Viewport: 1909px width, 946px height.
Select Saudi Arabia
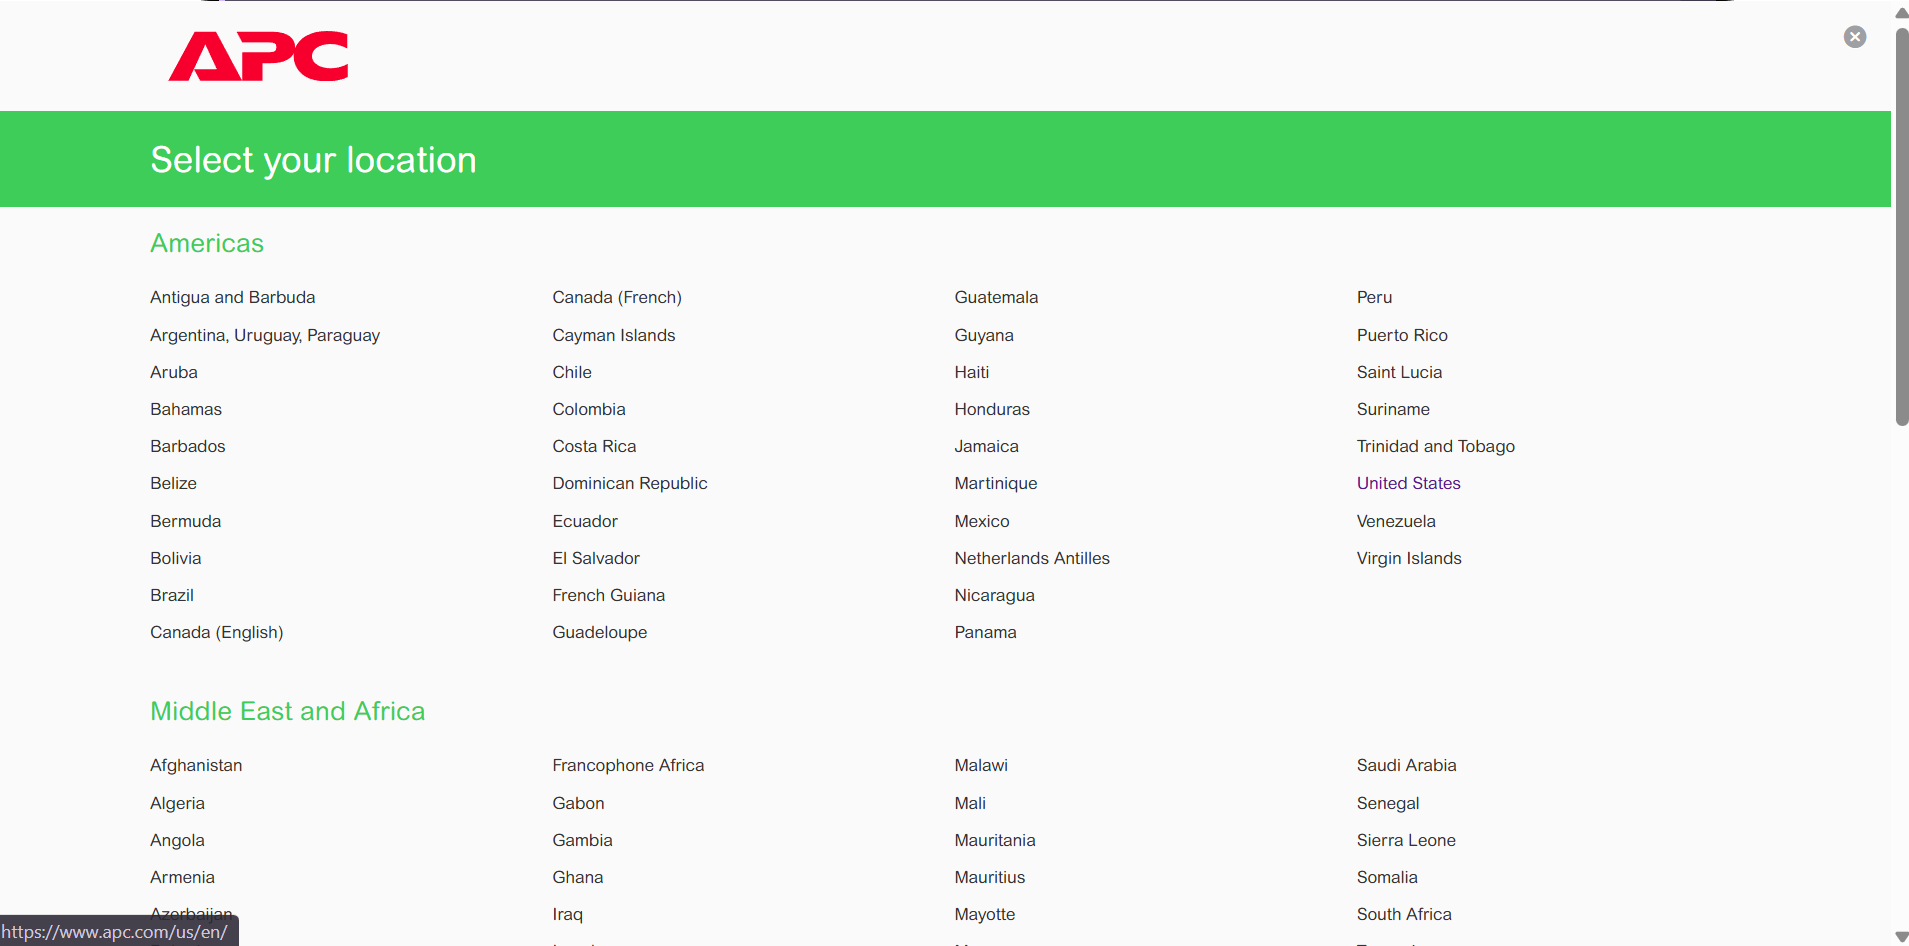pyautogui.click(x=1406, y=765)
